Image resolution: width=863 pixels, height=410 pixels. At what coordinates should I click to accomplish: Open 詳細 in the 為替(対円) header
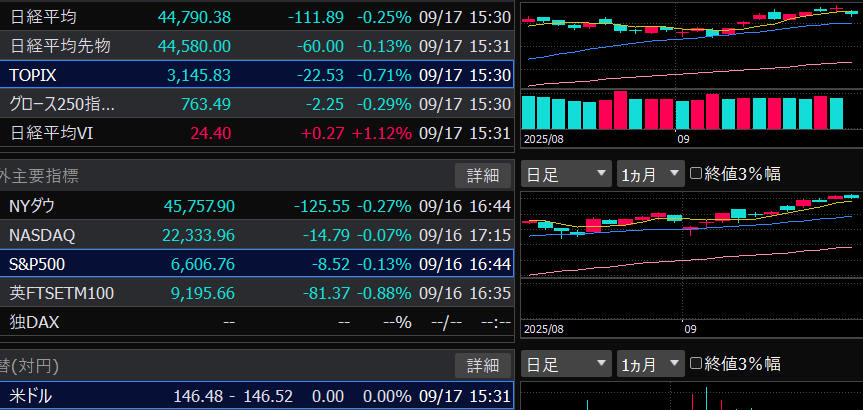pos(482,365)
